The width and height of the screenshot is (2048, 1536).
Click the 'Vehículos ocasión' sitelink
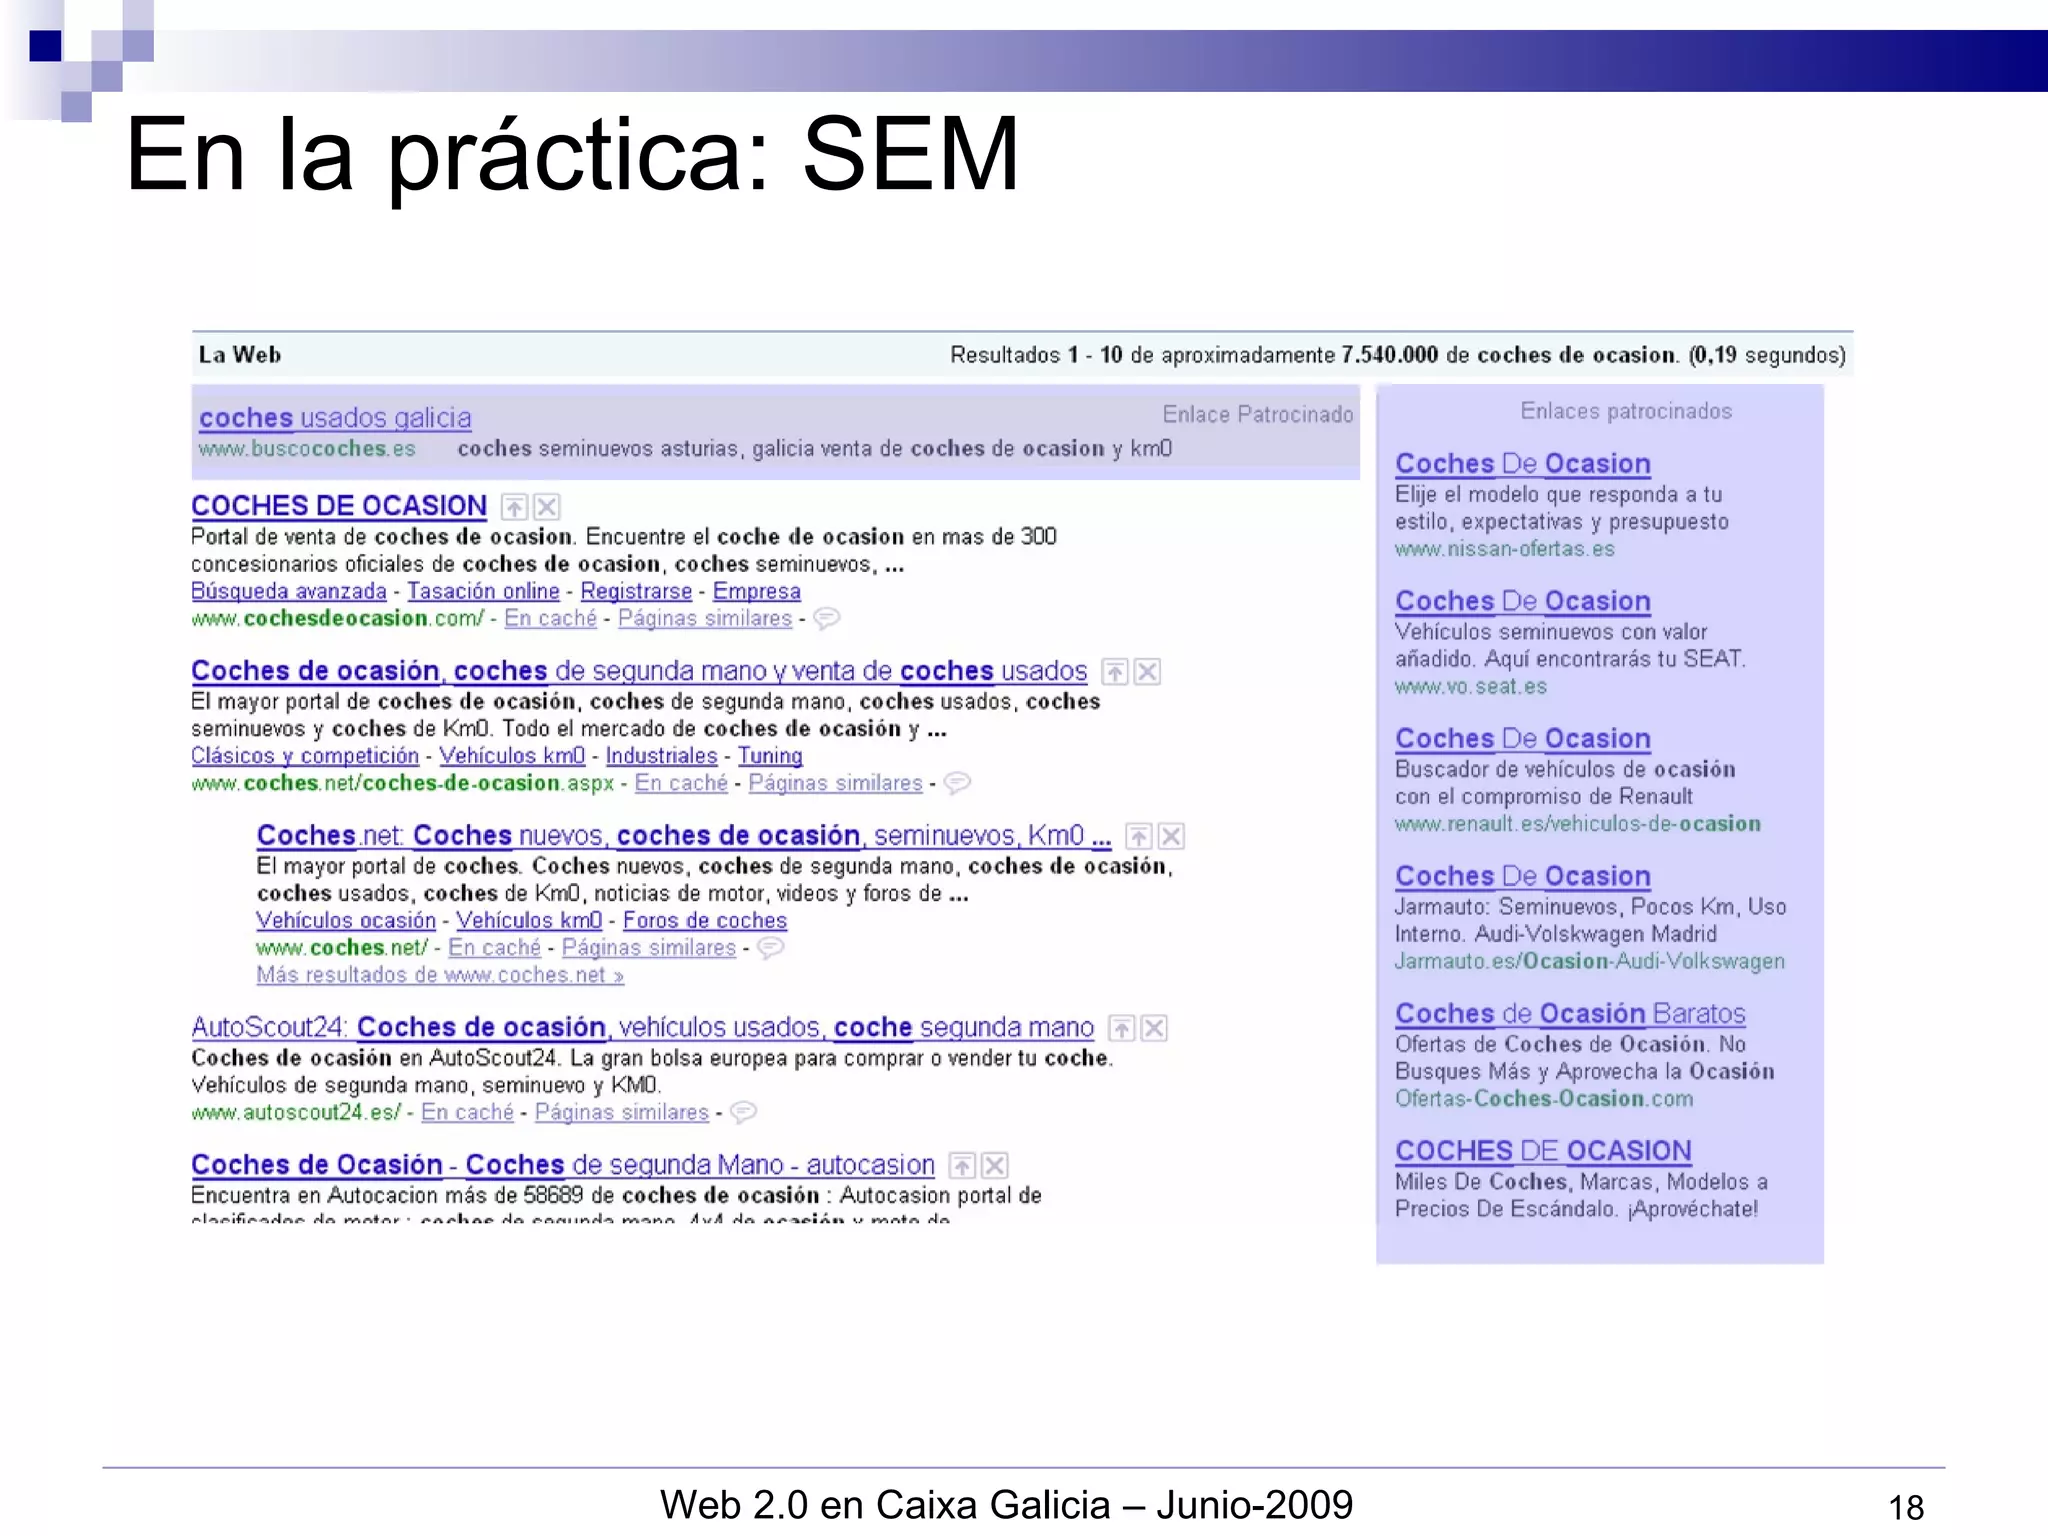(346, 920)
